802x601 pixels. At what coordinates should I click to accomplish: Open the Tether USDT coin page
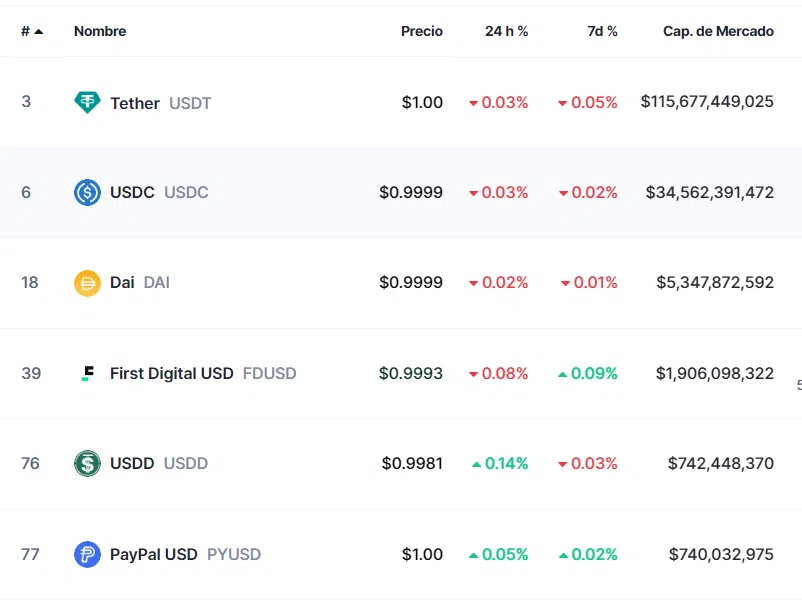161,103
